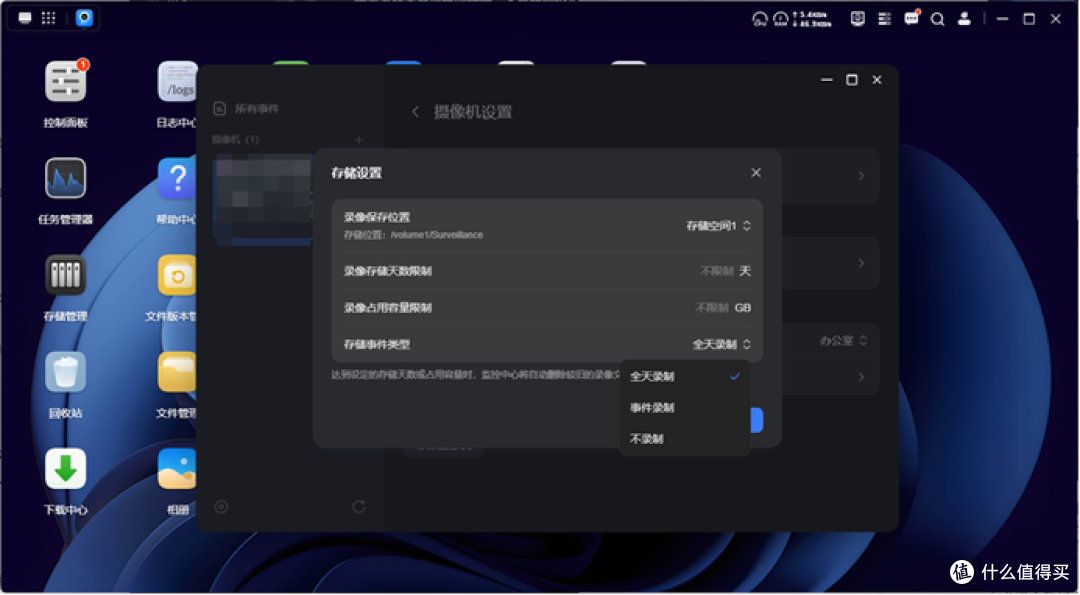
Task: Open the user account icon
Action: tap(964, 19)
